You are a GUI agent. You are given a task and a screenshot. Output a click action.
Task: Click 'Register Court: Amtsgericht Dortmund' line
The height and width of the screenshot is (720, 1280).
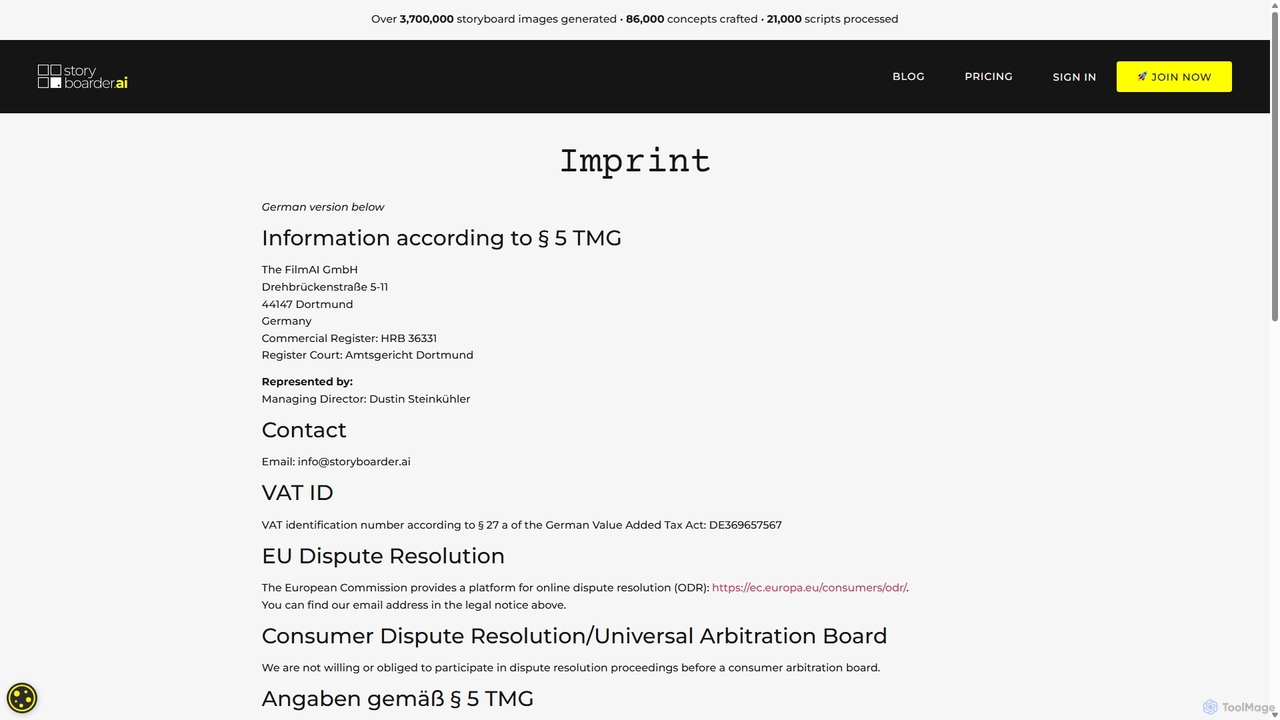point(367,355)
